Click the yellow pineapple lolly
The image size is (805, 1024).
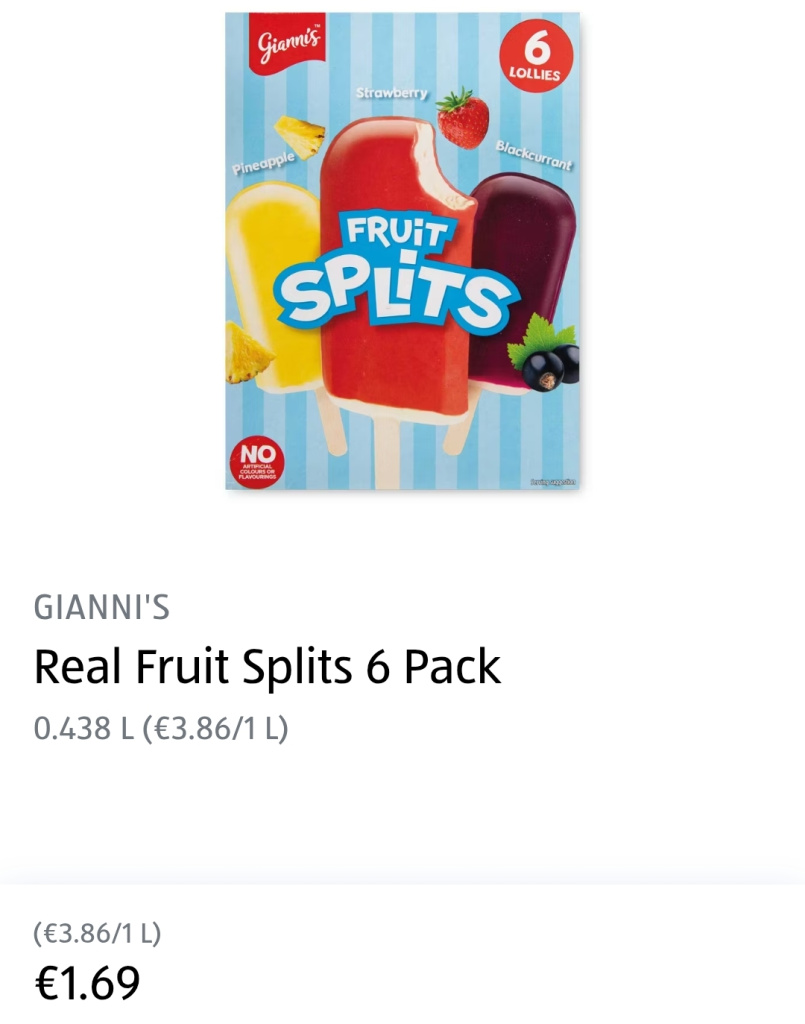coord(273,287)
